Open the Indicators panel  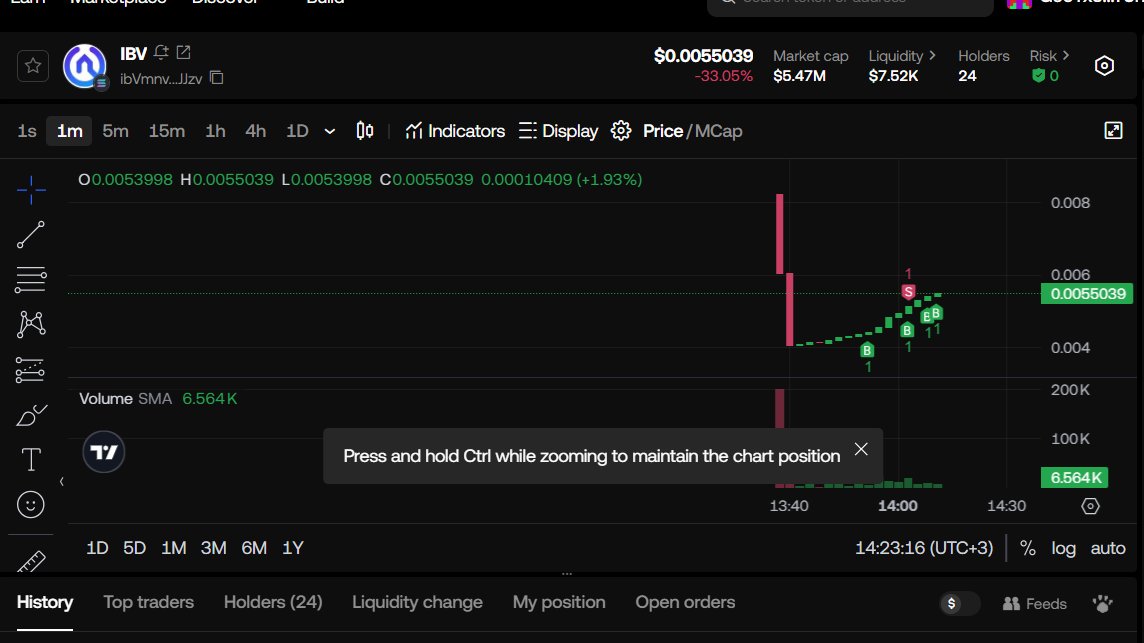[455, 131]
